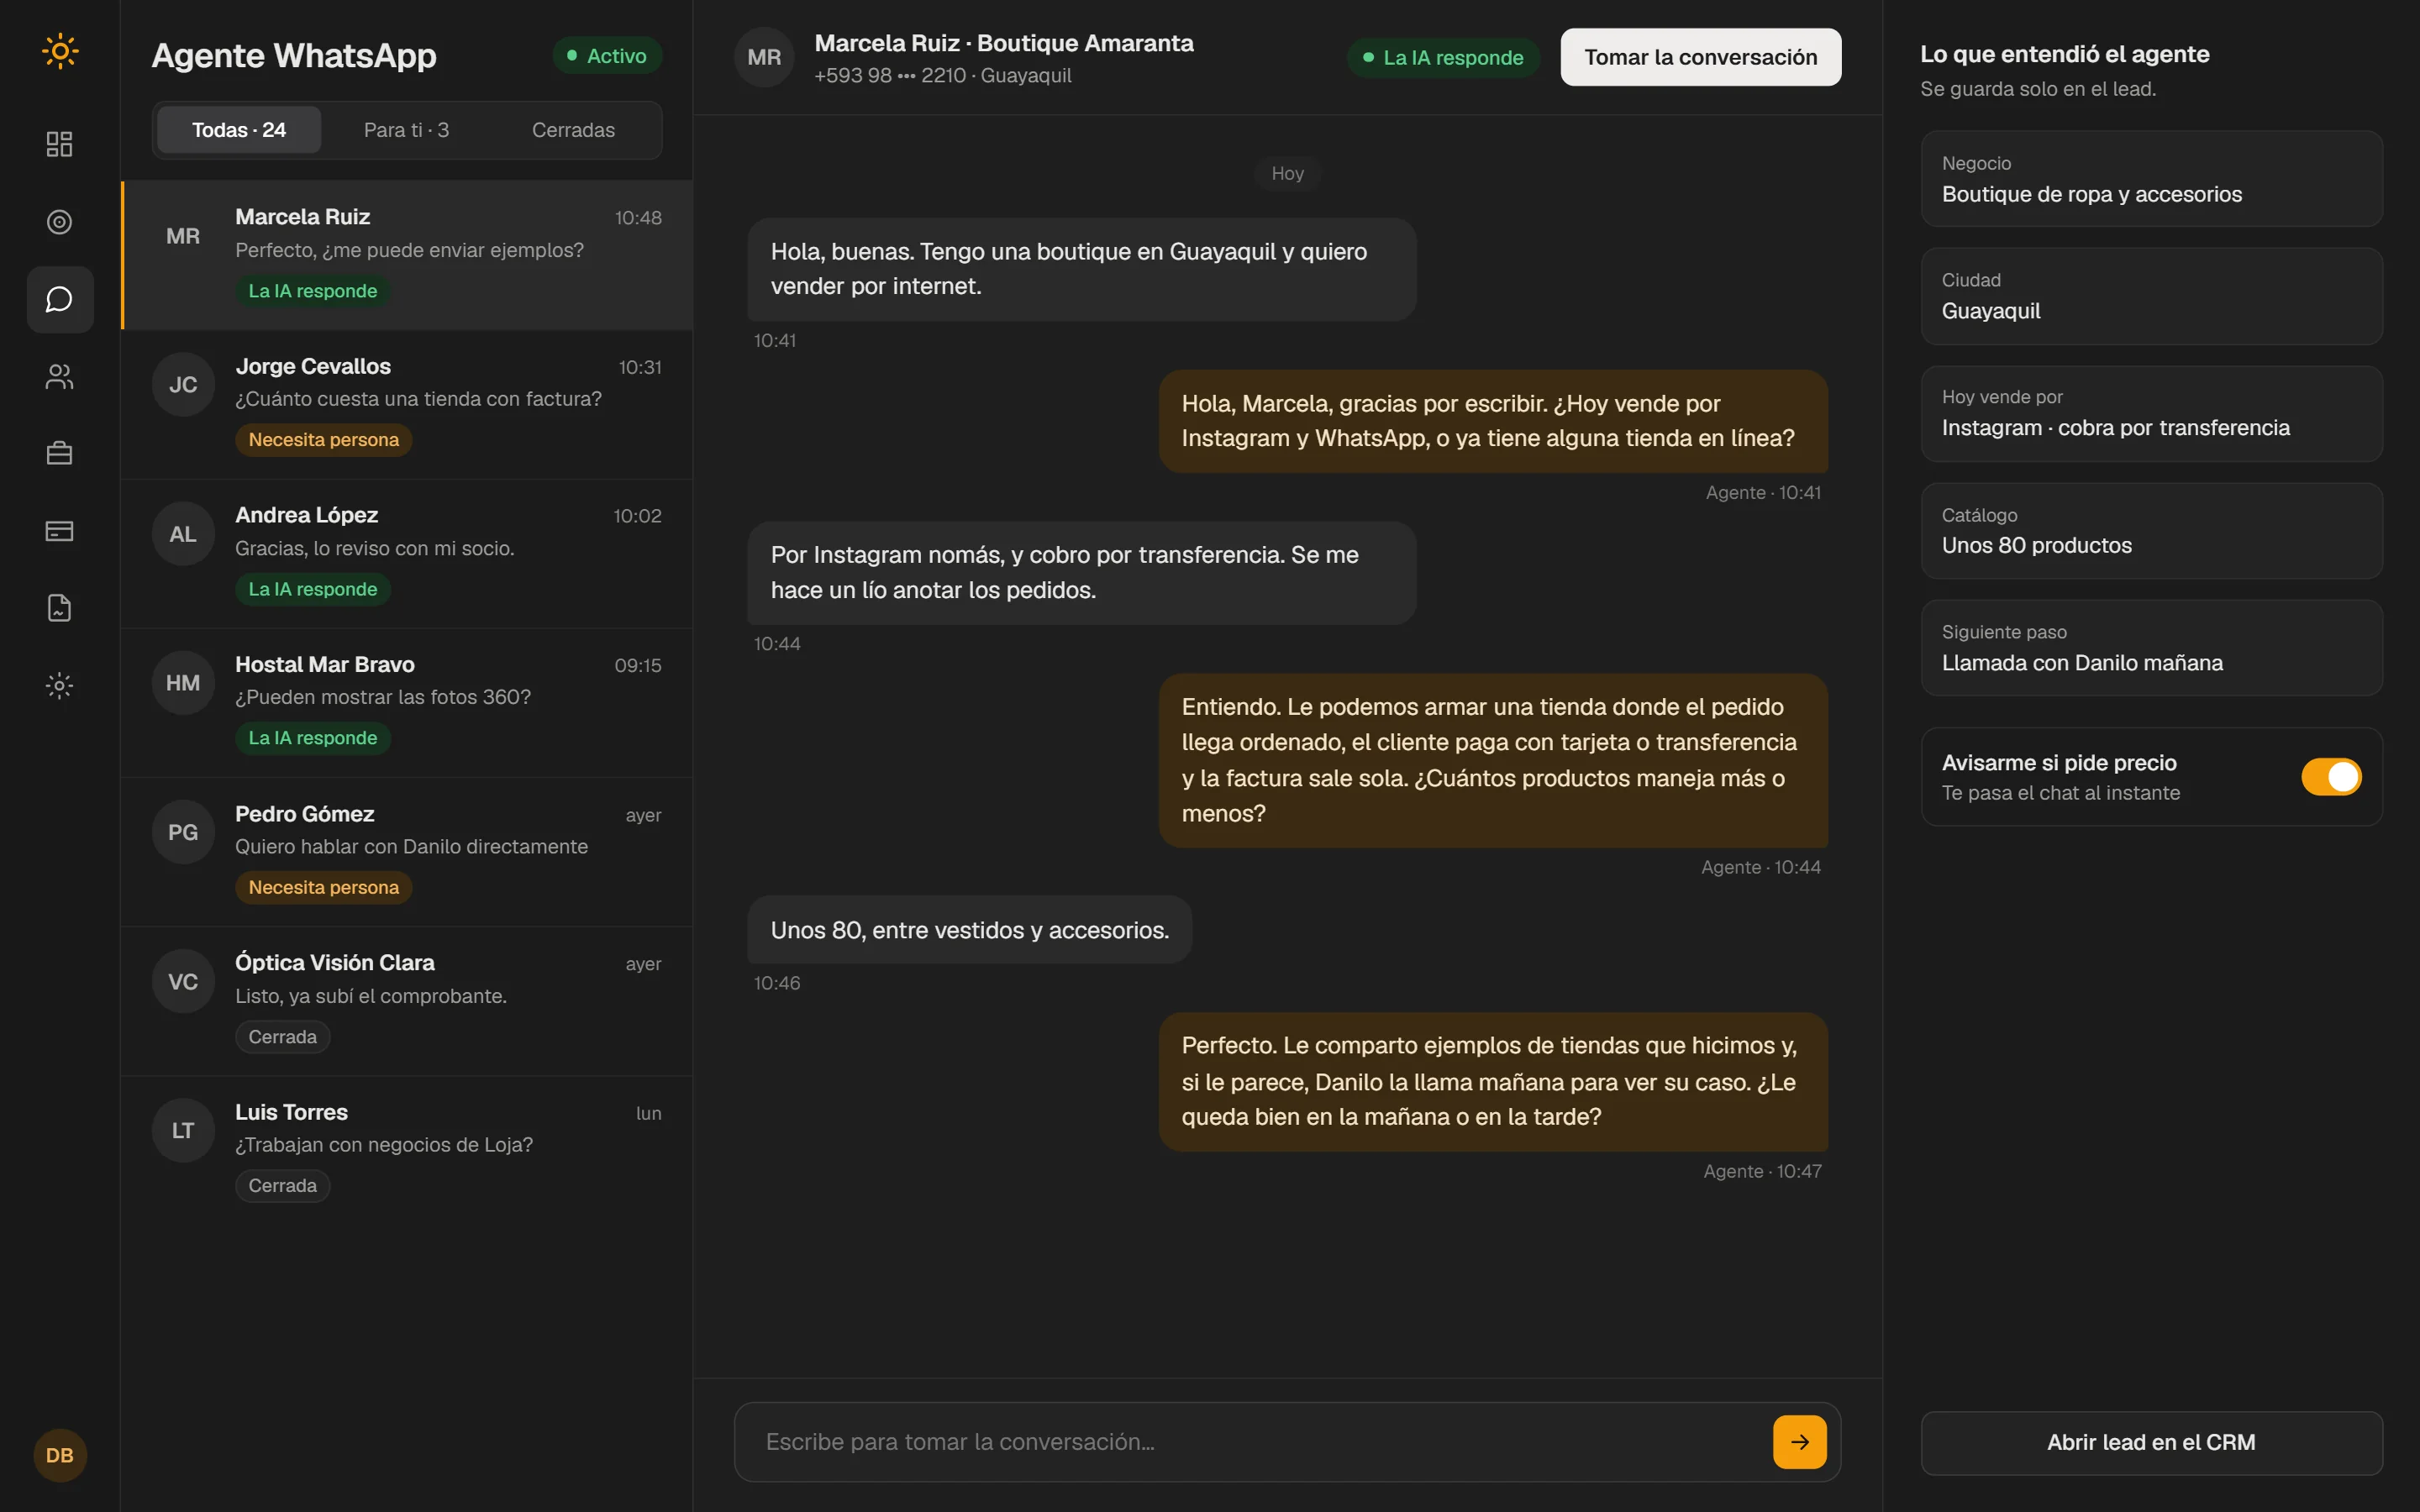The height and width of the screenshot is (1512, 2420).
Task: Open the contacts people icon
Action: pos(60,376)
